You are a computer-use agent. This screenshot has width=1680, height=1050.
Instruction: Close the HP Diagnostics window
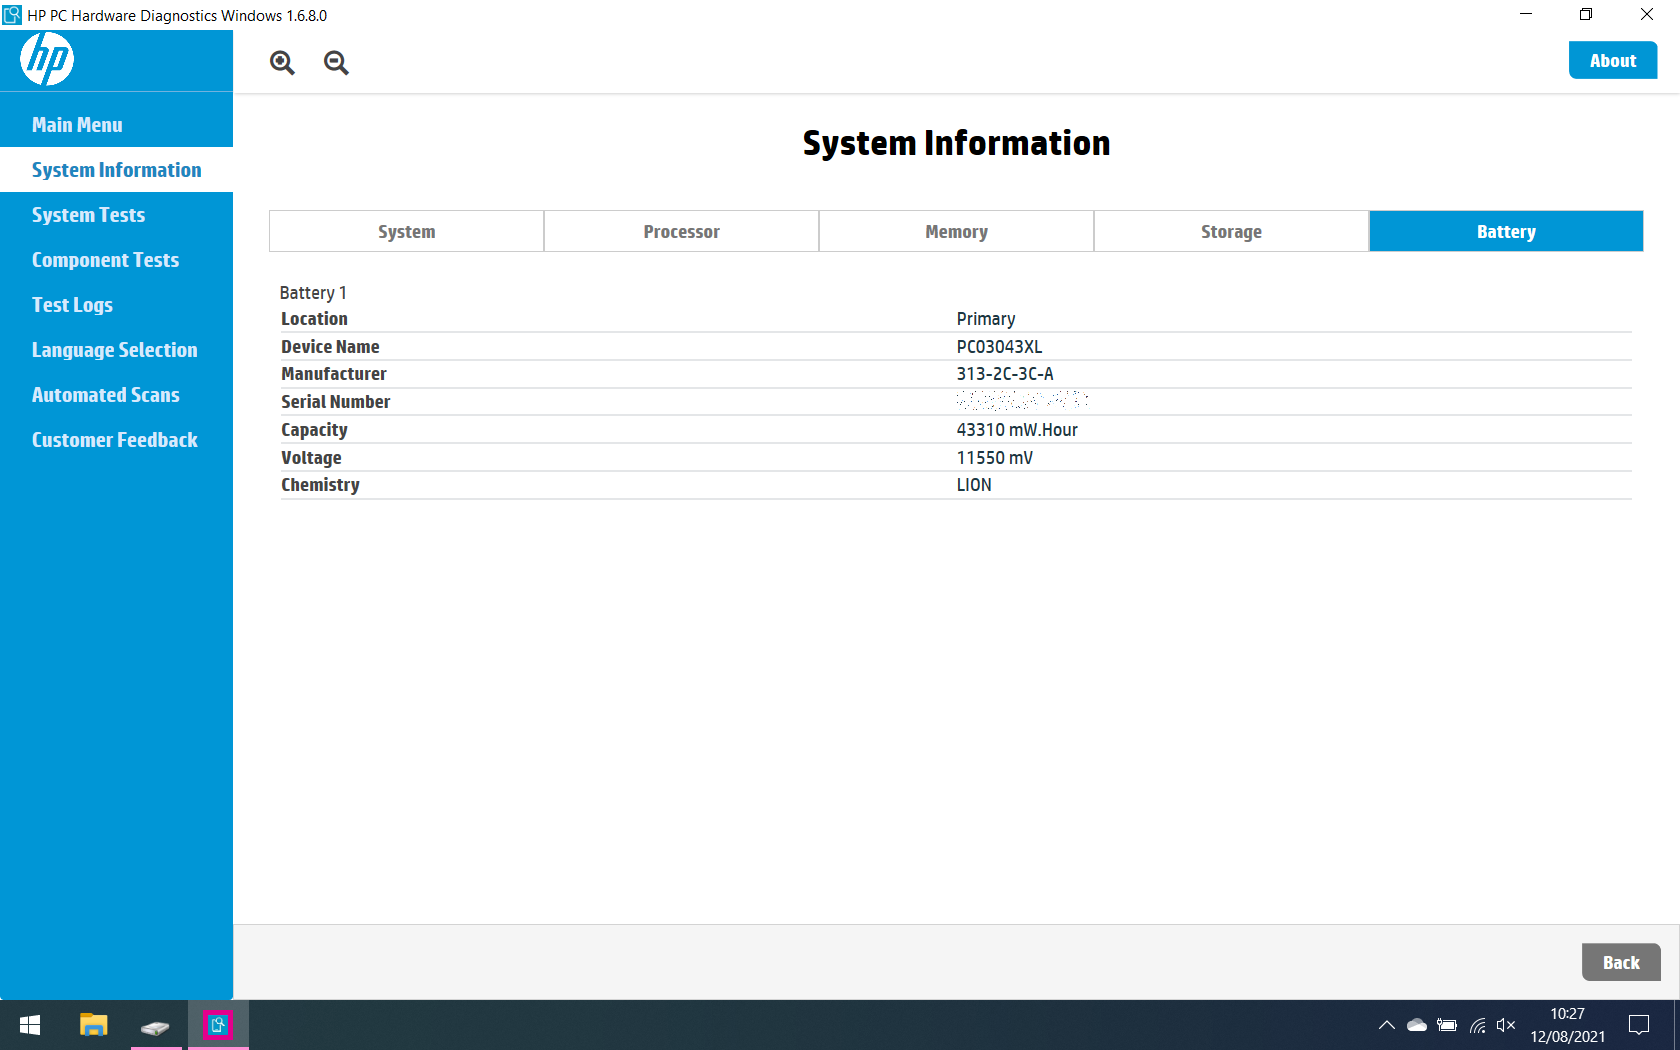[1647, 14]
